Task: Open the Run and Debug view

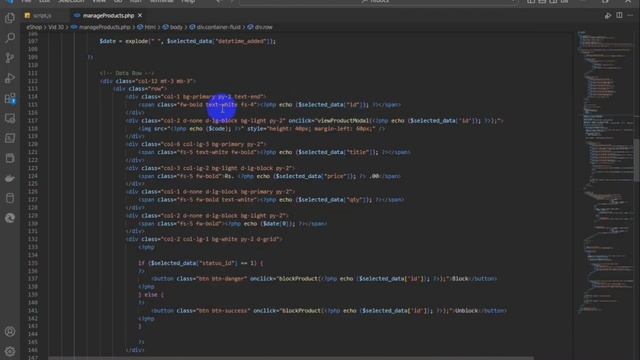Action: click(10, 78)
